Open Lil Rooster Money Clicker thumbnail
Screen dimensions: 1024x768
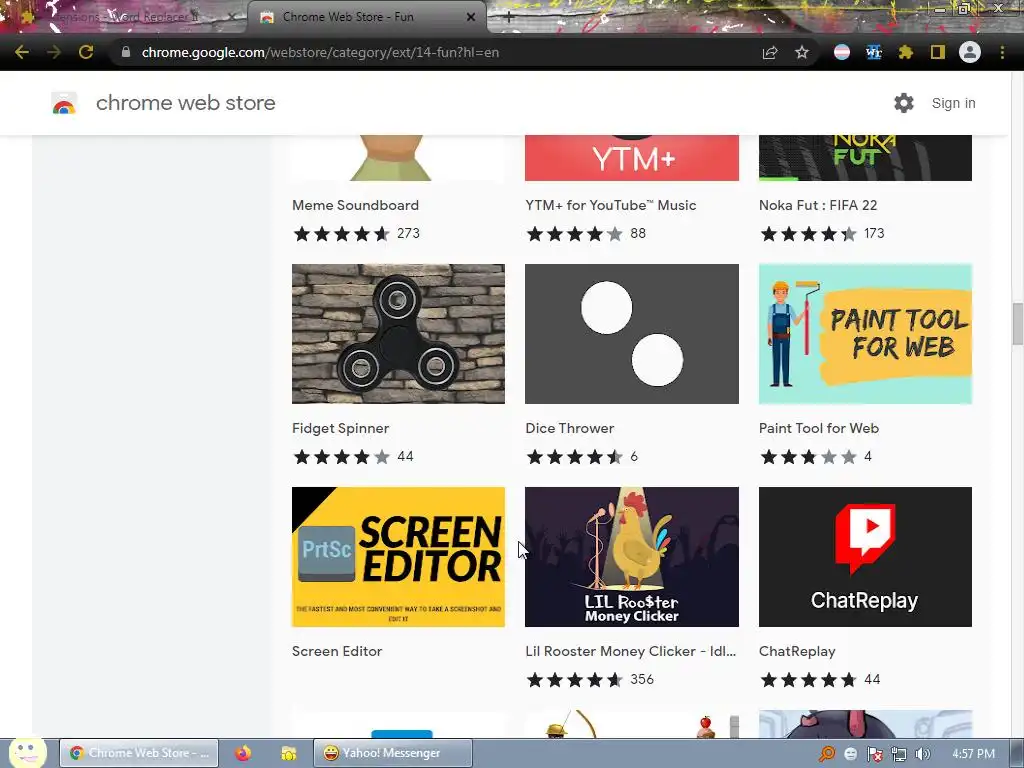632,557
